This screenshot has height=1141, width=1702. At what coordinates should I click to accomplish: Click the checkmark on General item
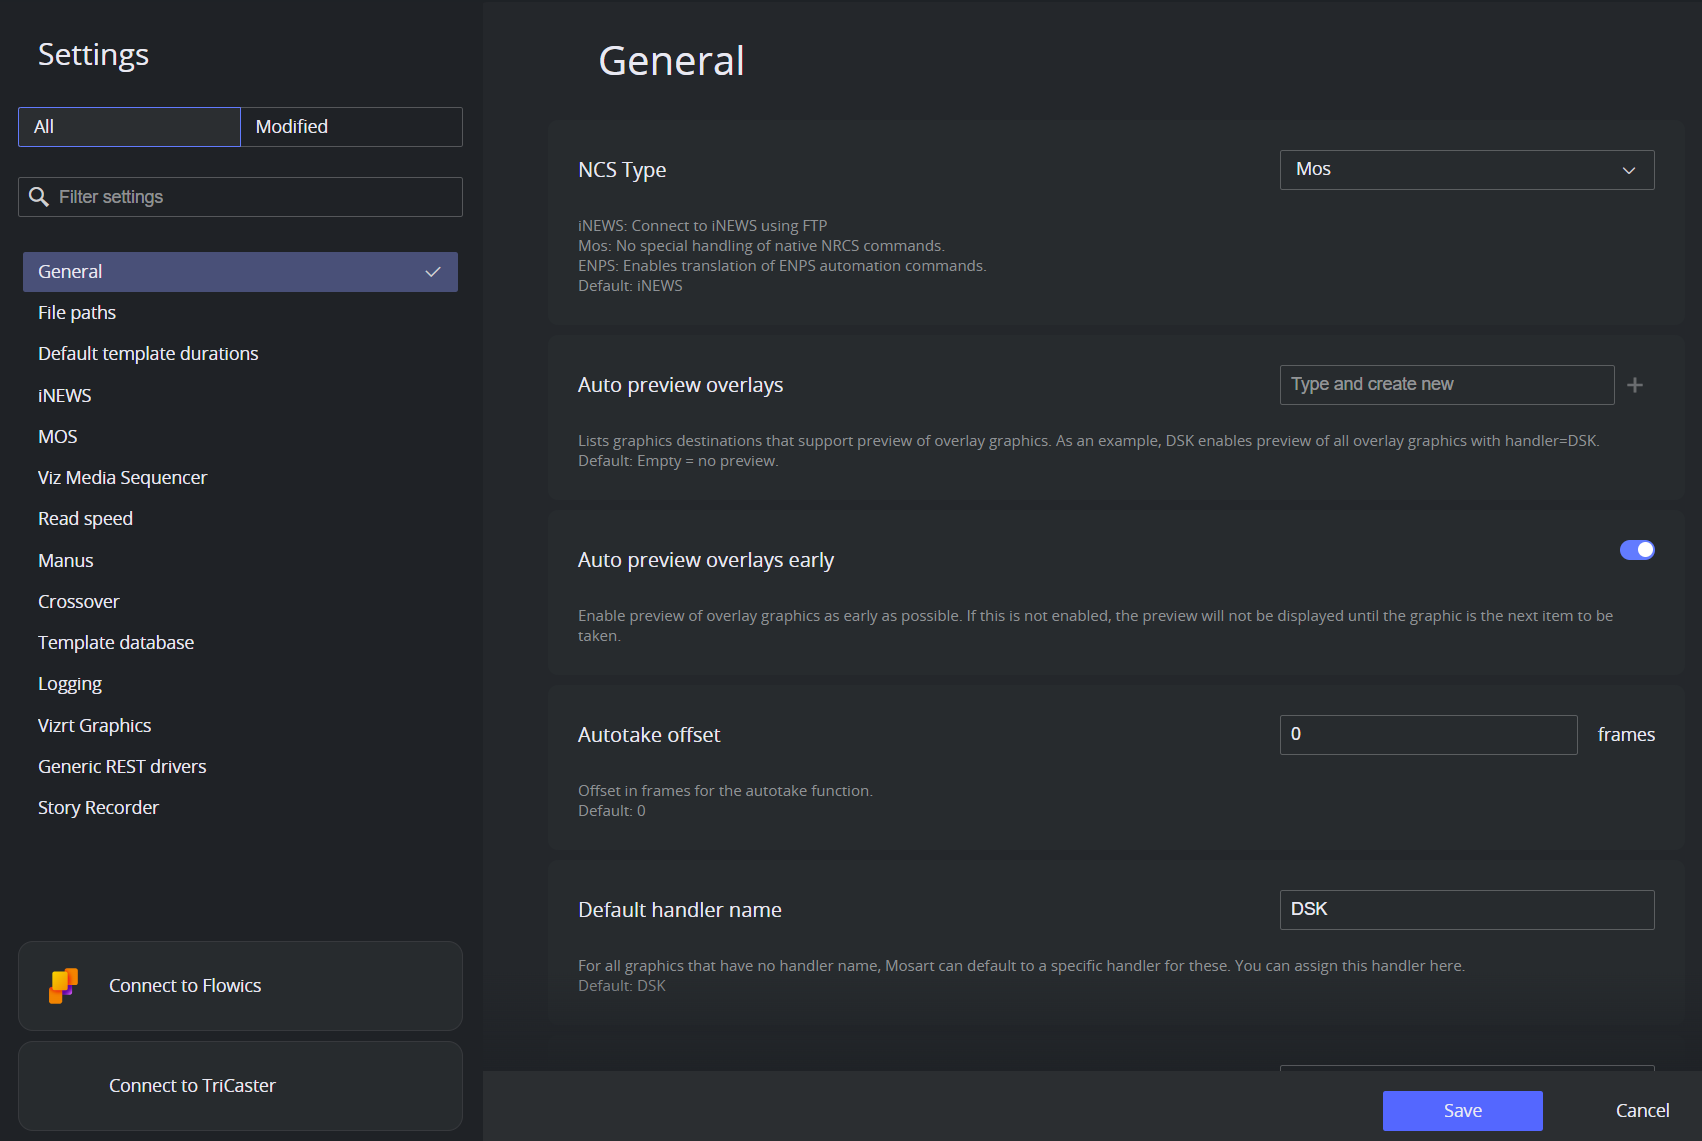tap(433, 272)
